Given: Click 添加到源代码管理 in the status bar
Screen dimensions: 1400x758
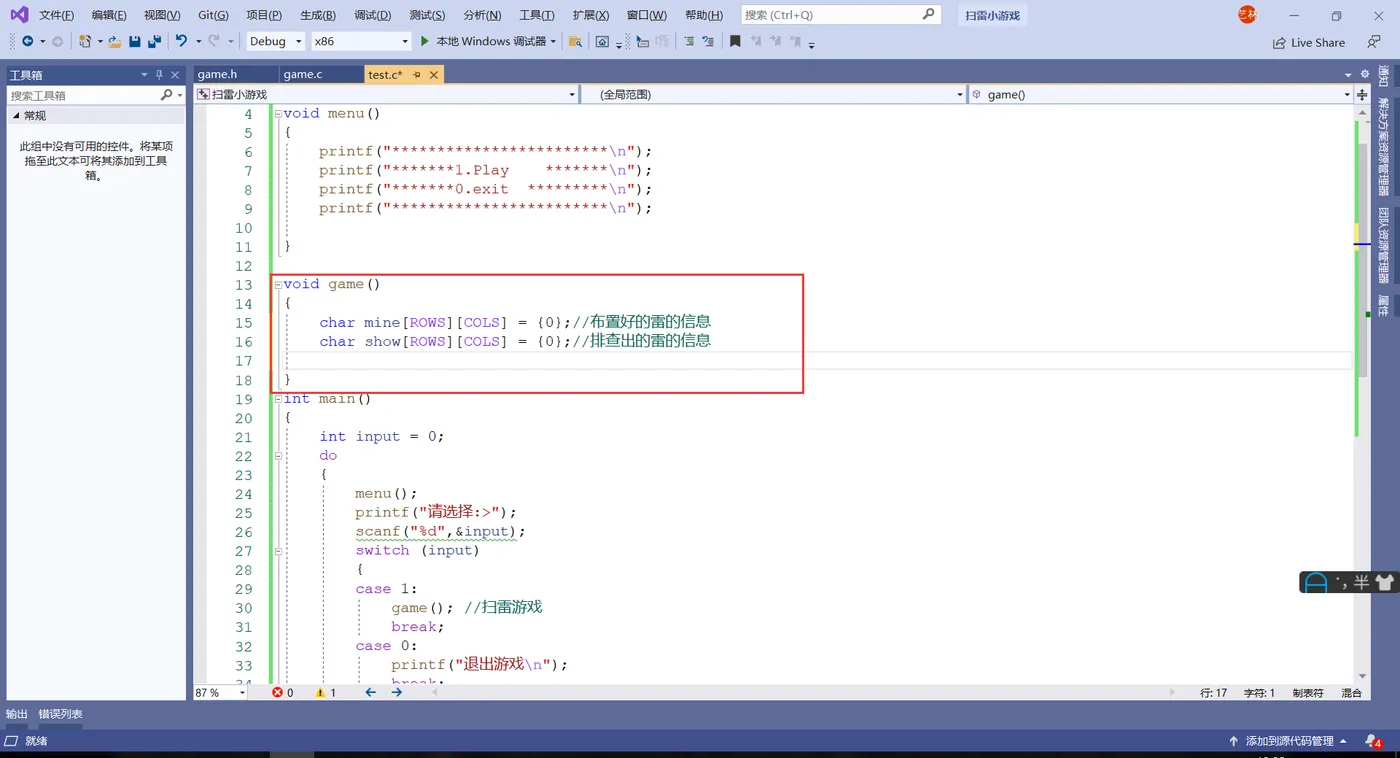Looking at the screenshot, I should coord(1290,741).
